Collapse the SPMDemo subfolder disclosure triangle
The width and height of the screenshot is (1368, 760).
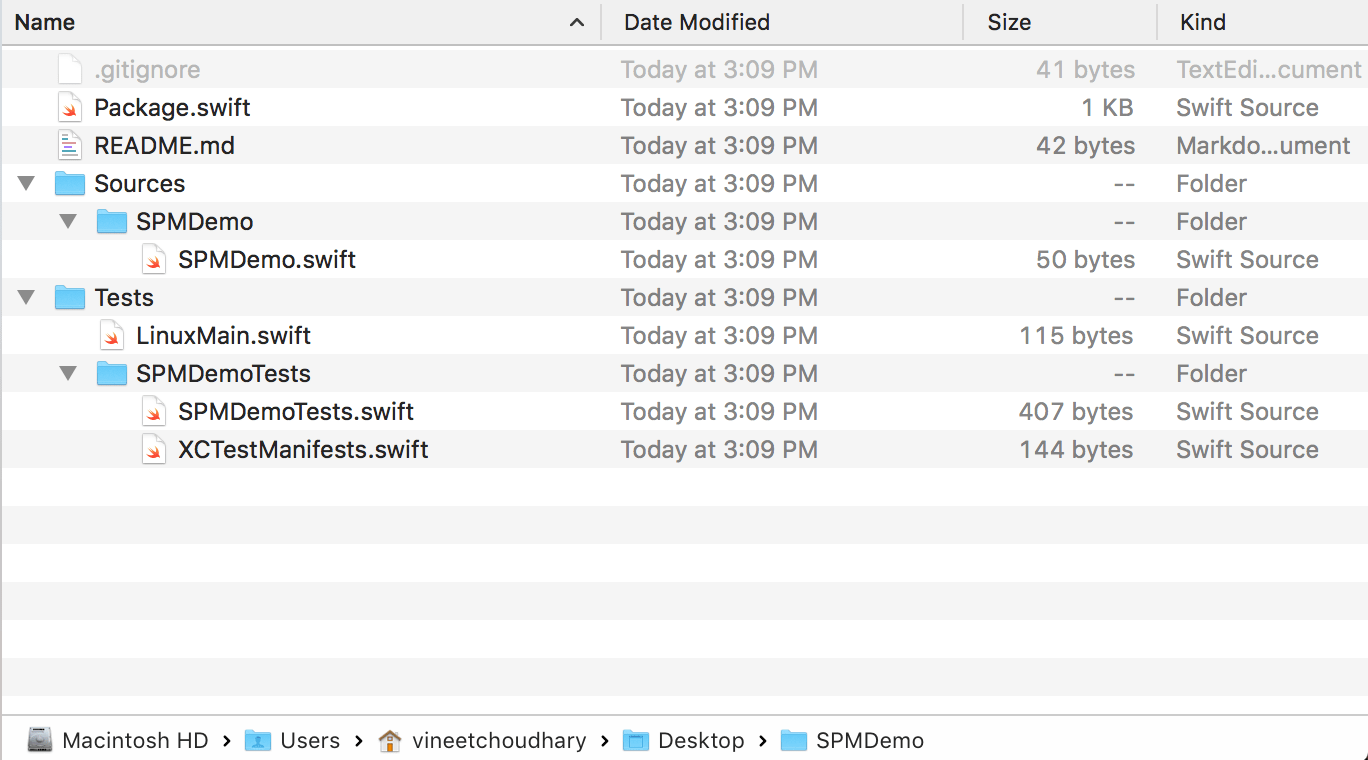68,222
